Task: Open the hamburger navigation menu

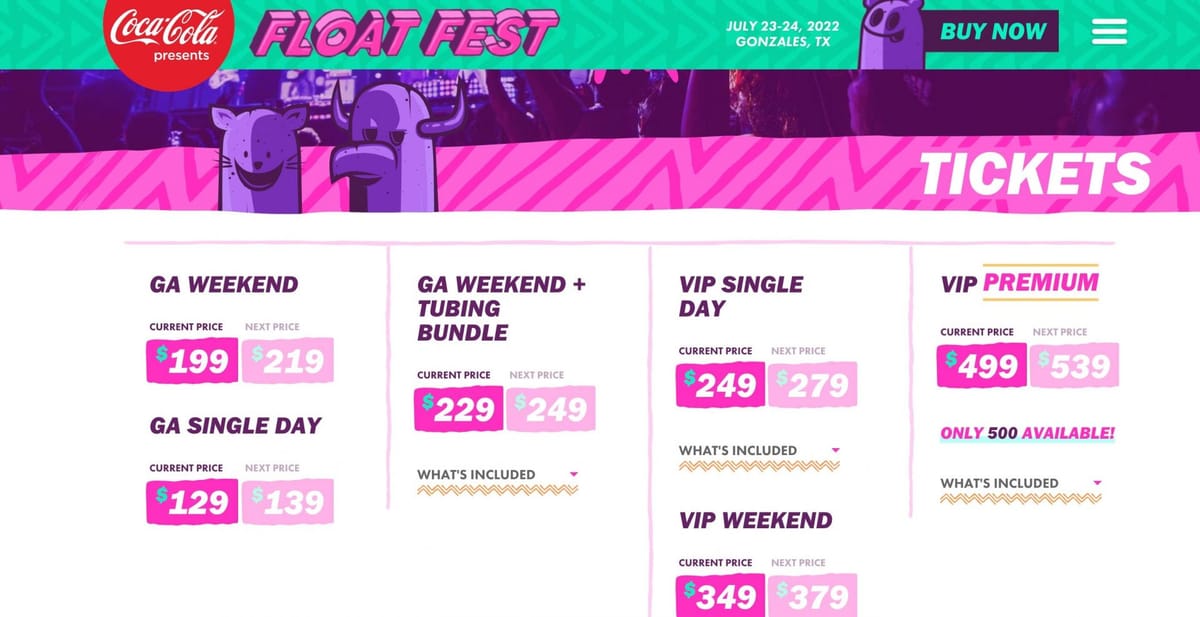Action: tap(1107, 32)
